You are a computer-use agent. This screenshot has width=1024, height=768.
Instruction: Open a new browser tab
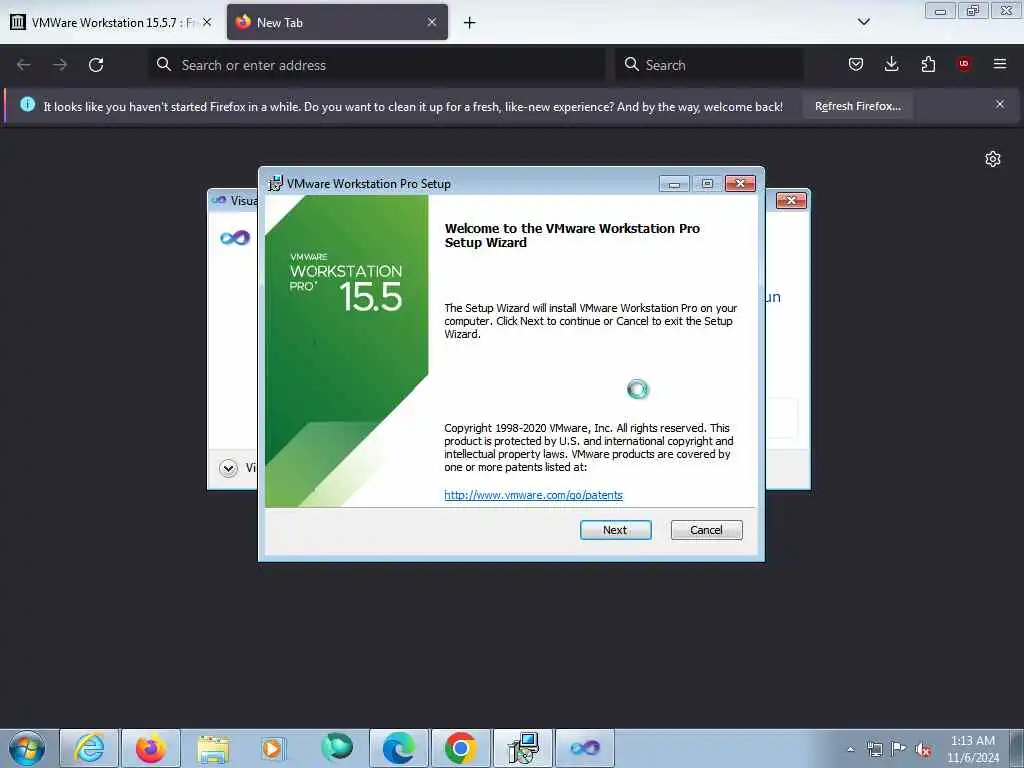[469, 23]
